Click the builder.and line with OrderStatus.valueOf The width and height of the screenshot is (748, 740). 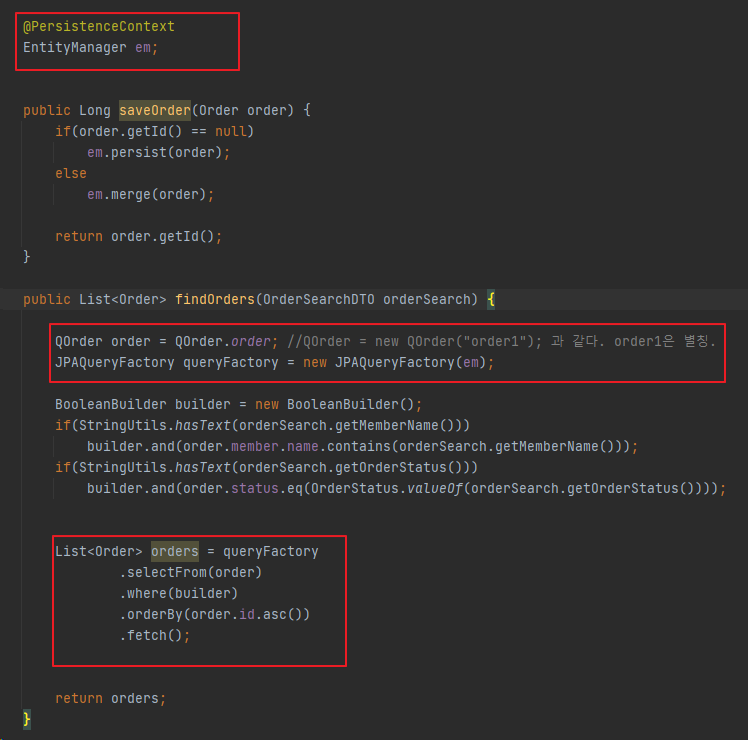[x=406, y=489]
